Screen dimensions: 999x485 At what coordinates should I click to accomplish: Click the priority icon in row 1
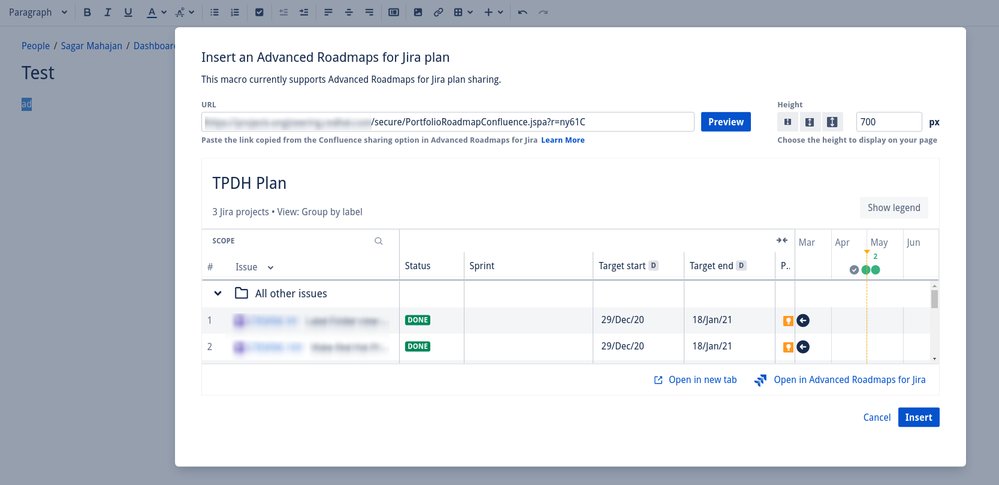point(788,321)
